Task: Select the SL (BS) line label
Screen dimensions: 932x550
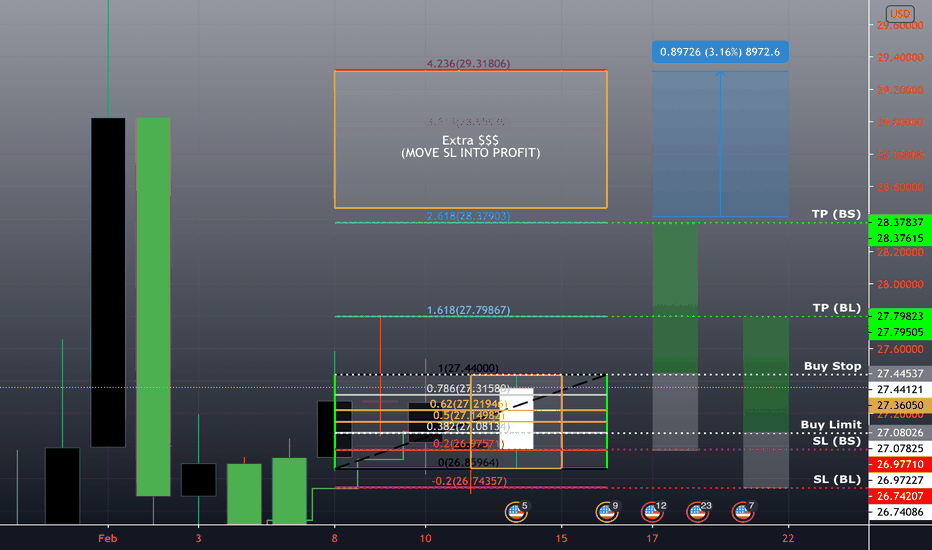Action: tap(837, 441)
